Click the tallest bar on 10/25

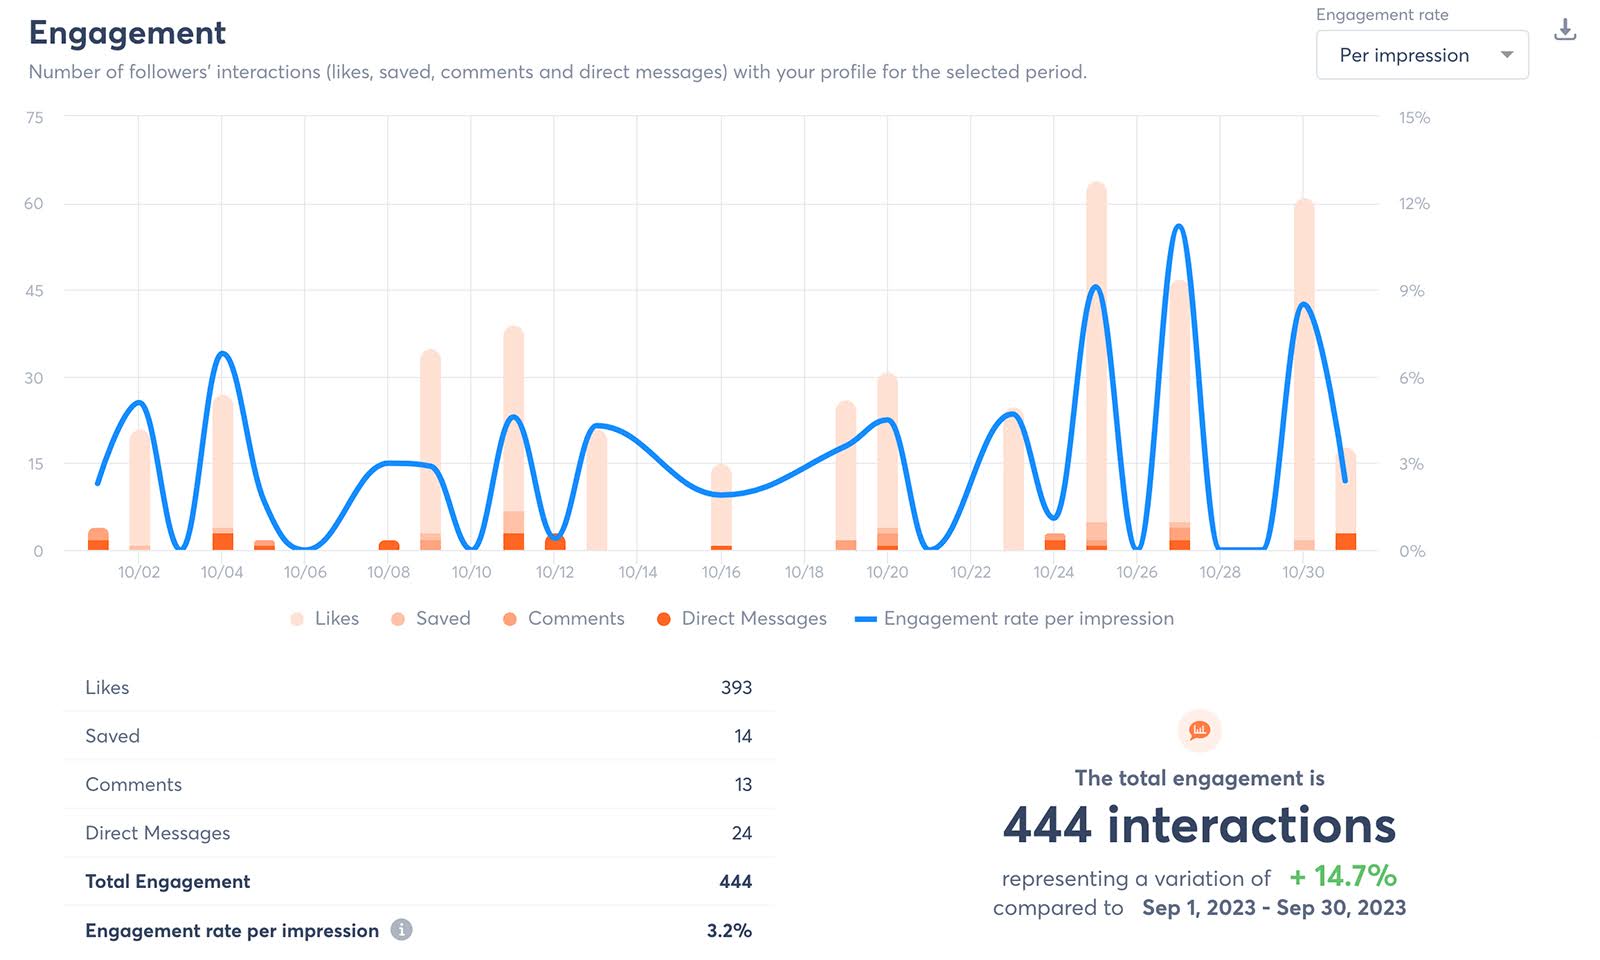click(x=1097, y=360)
